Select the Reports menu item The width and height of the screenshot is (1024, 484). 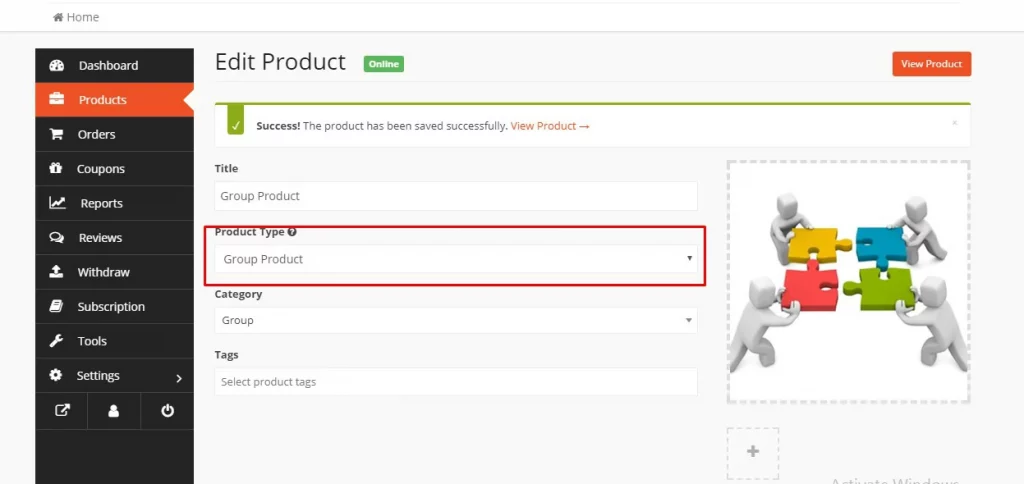click(115, 203)
